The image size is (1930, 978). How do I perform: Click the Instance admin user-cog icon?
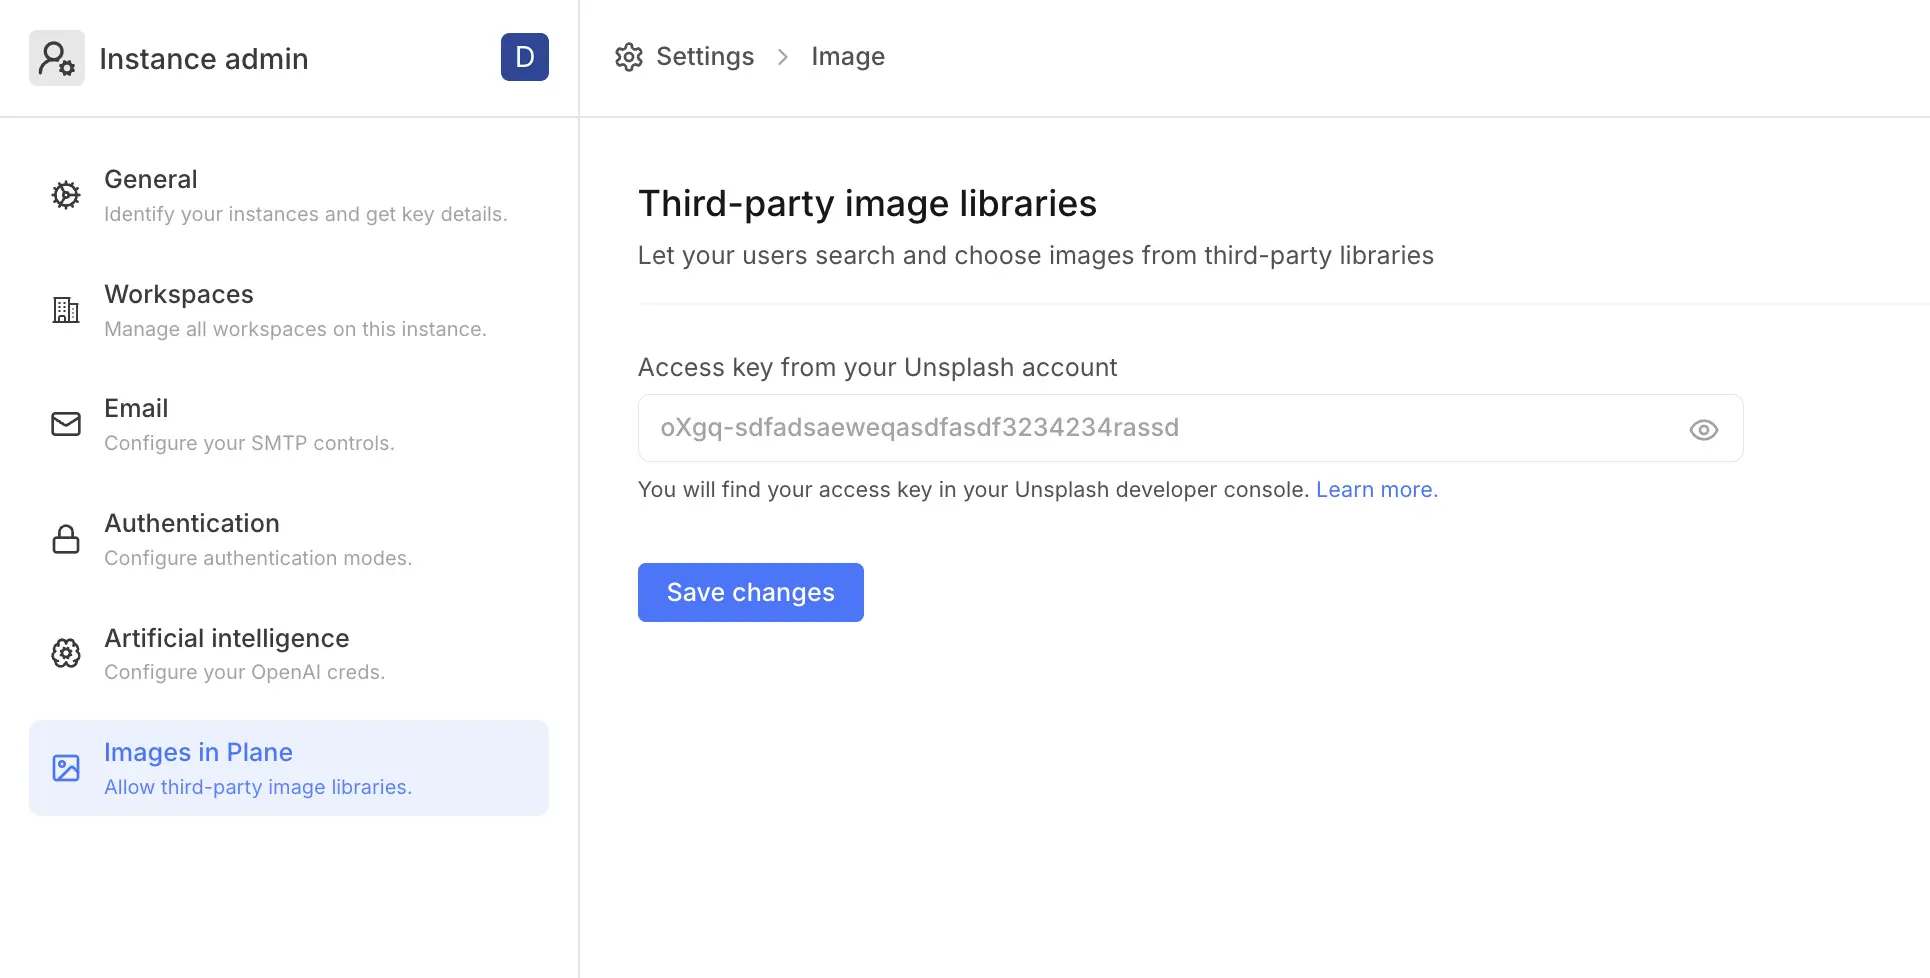click(x=56, y=58)
